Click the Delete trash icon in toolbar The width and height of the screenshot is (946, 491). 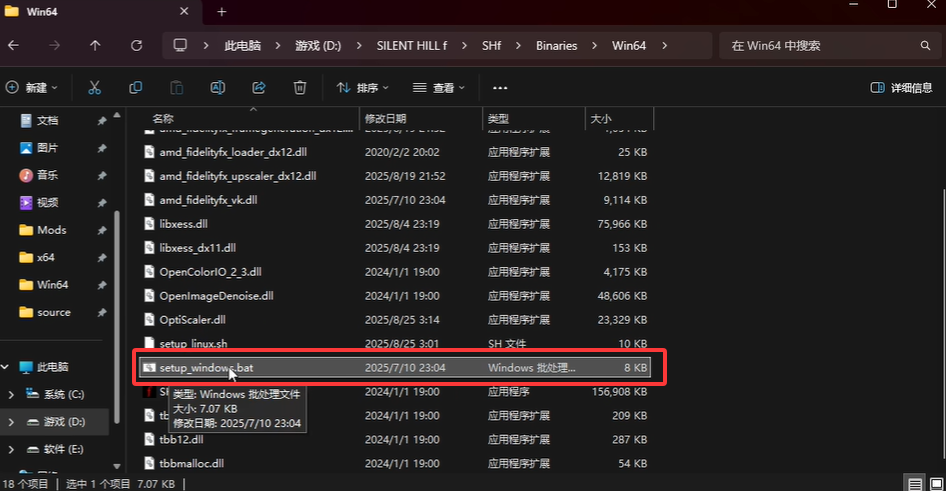point(299,88)
